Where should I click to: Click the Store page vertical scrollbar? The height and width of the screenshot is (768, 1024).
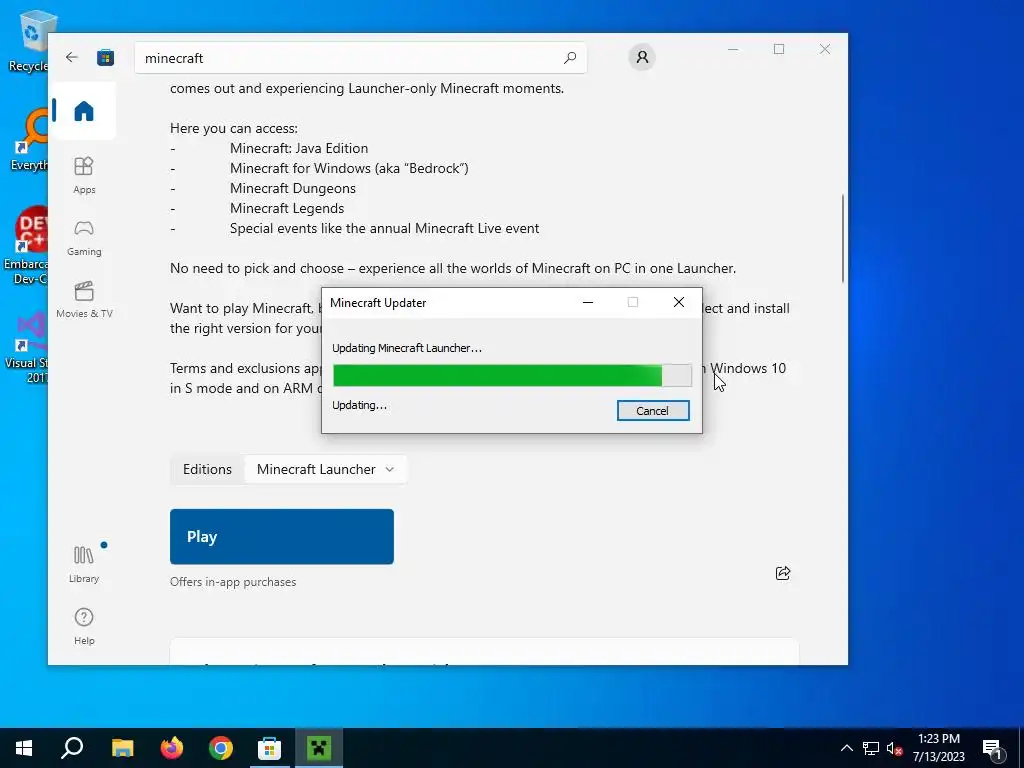pos(842,238)
